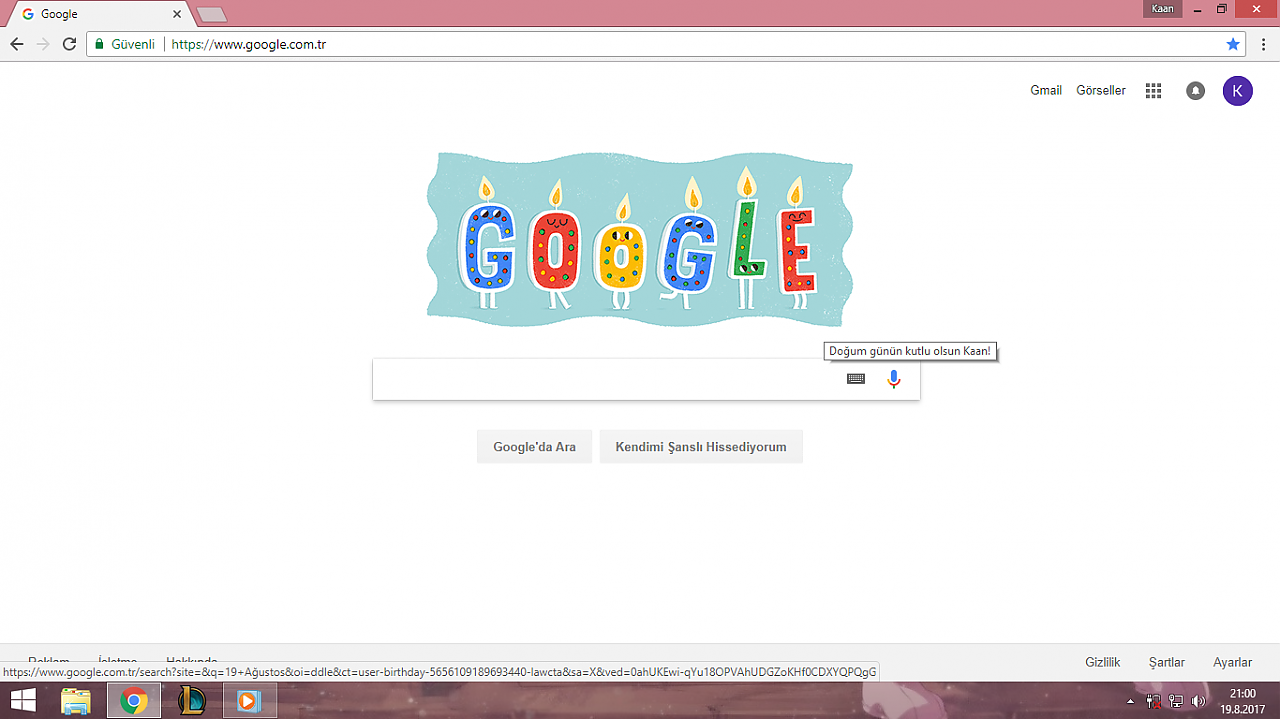The width and height of the screenshot is (1280, 719).
Task: Open the Gizlilik footer link
Action: tap(1103, 662)
